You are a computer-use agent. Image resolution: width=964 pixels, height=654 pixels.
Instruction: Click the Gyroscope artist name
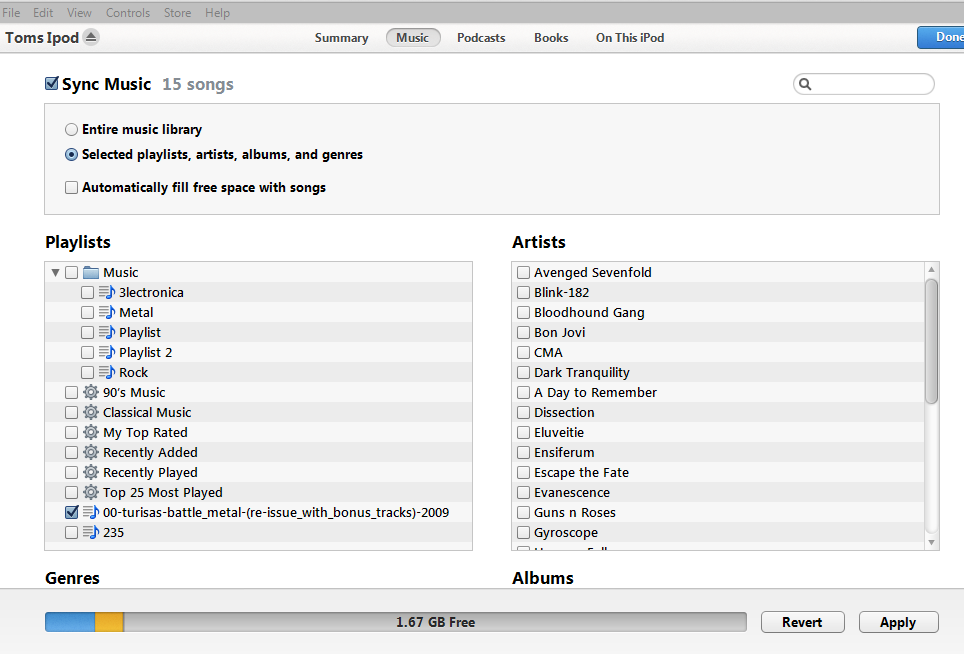(566, 532)
